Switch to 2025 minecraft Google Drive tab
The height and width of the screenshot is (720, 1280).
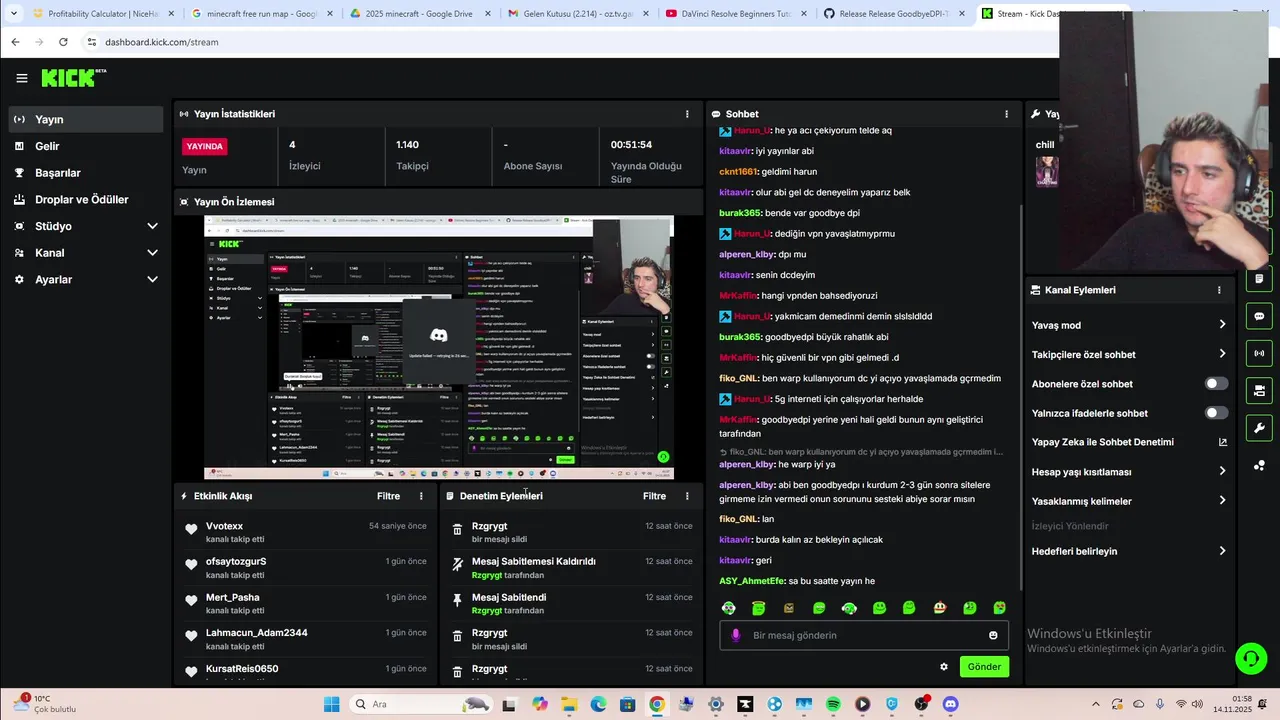[x=418, y=14]
